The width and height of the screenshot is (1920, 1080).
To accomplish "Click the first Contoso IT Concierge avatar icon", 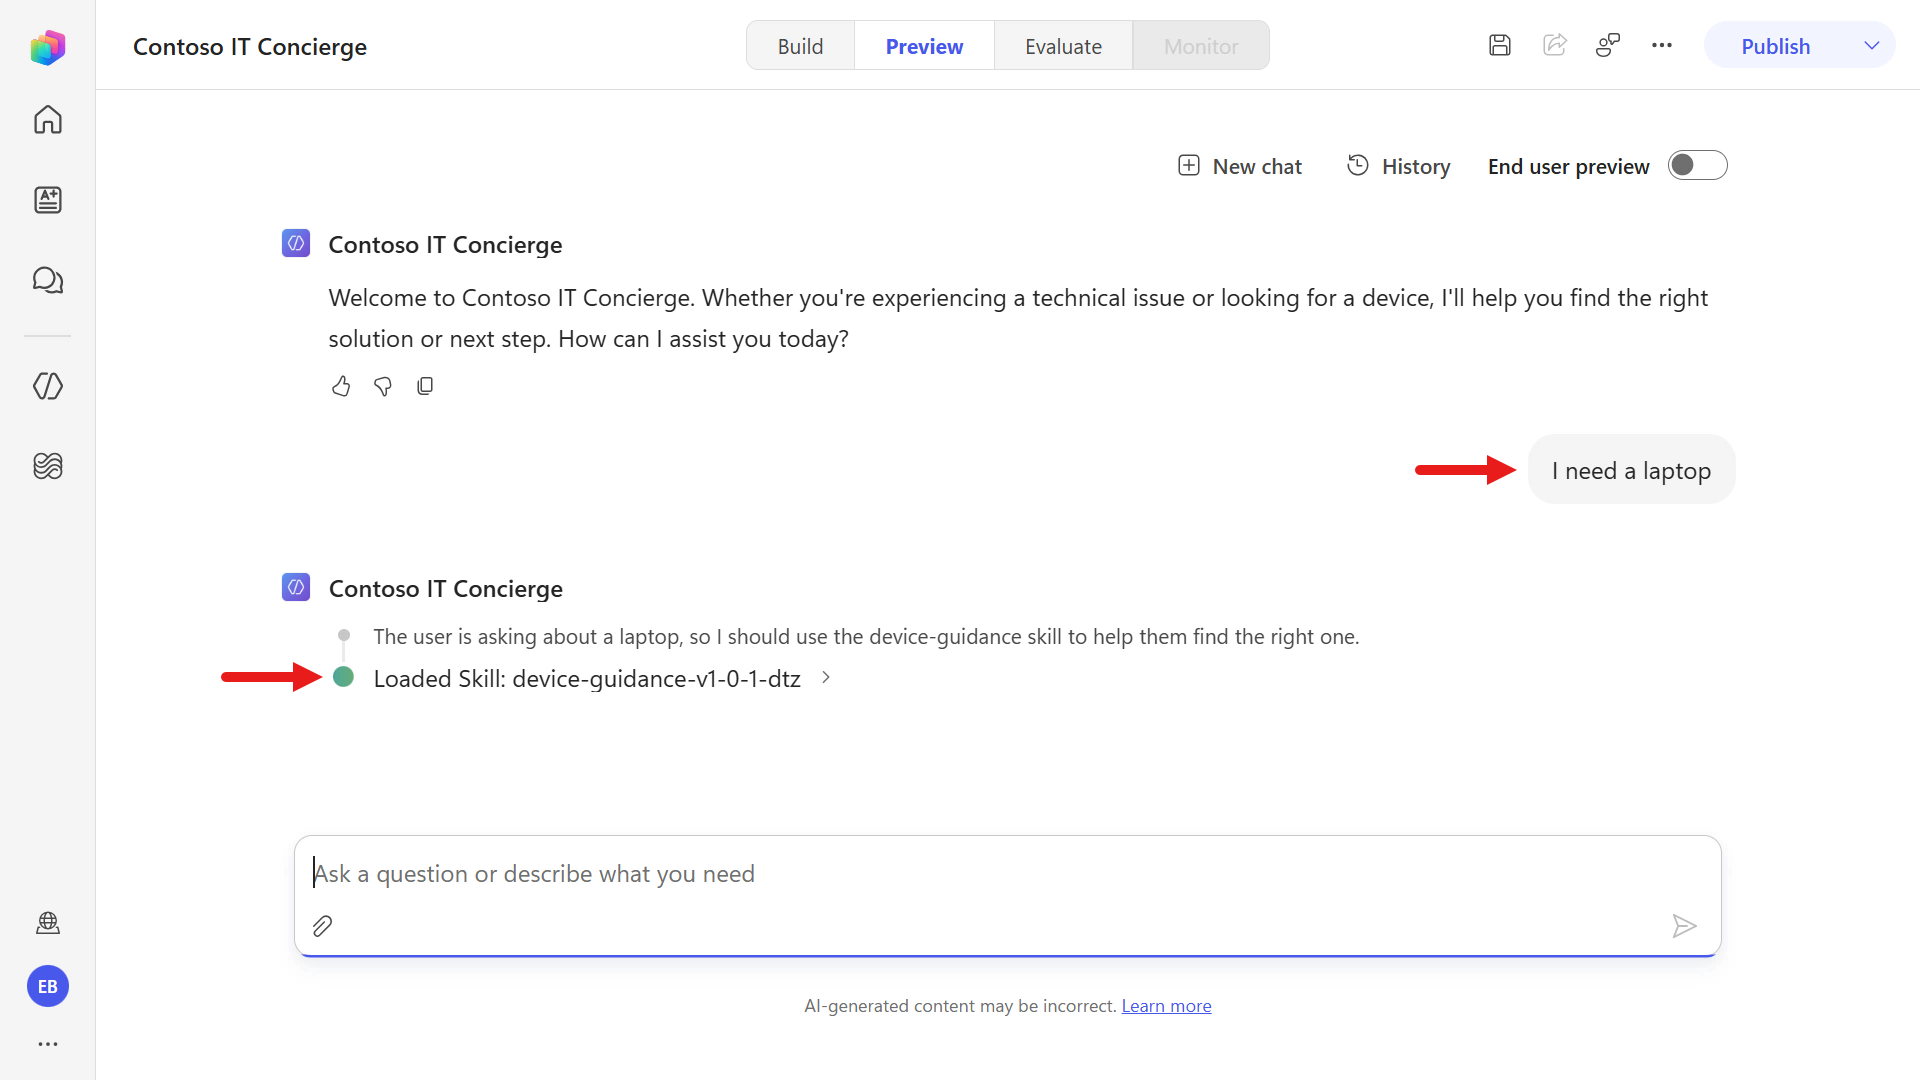I will [296, 243].
